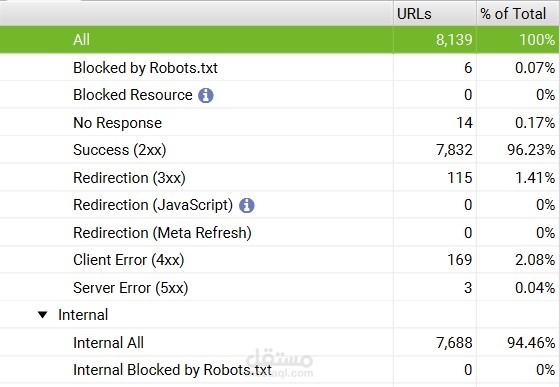This screenshot has width=560, height=387.
Task: Select the Client Error (4xx) row
Action: tap(279, 260)
